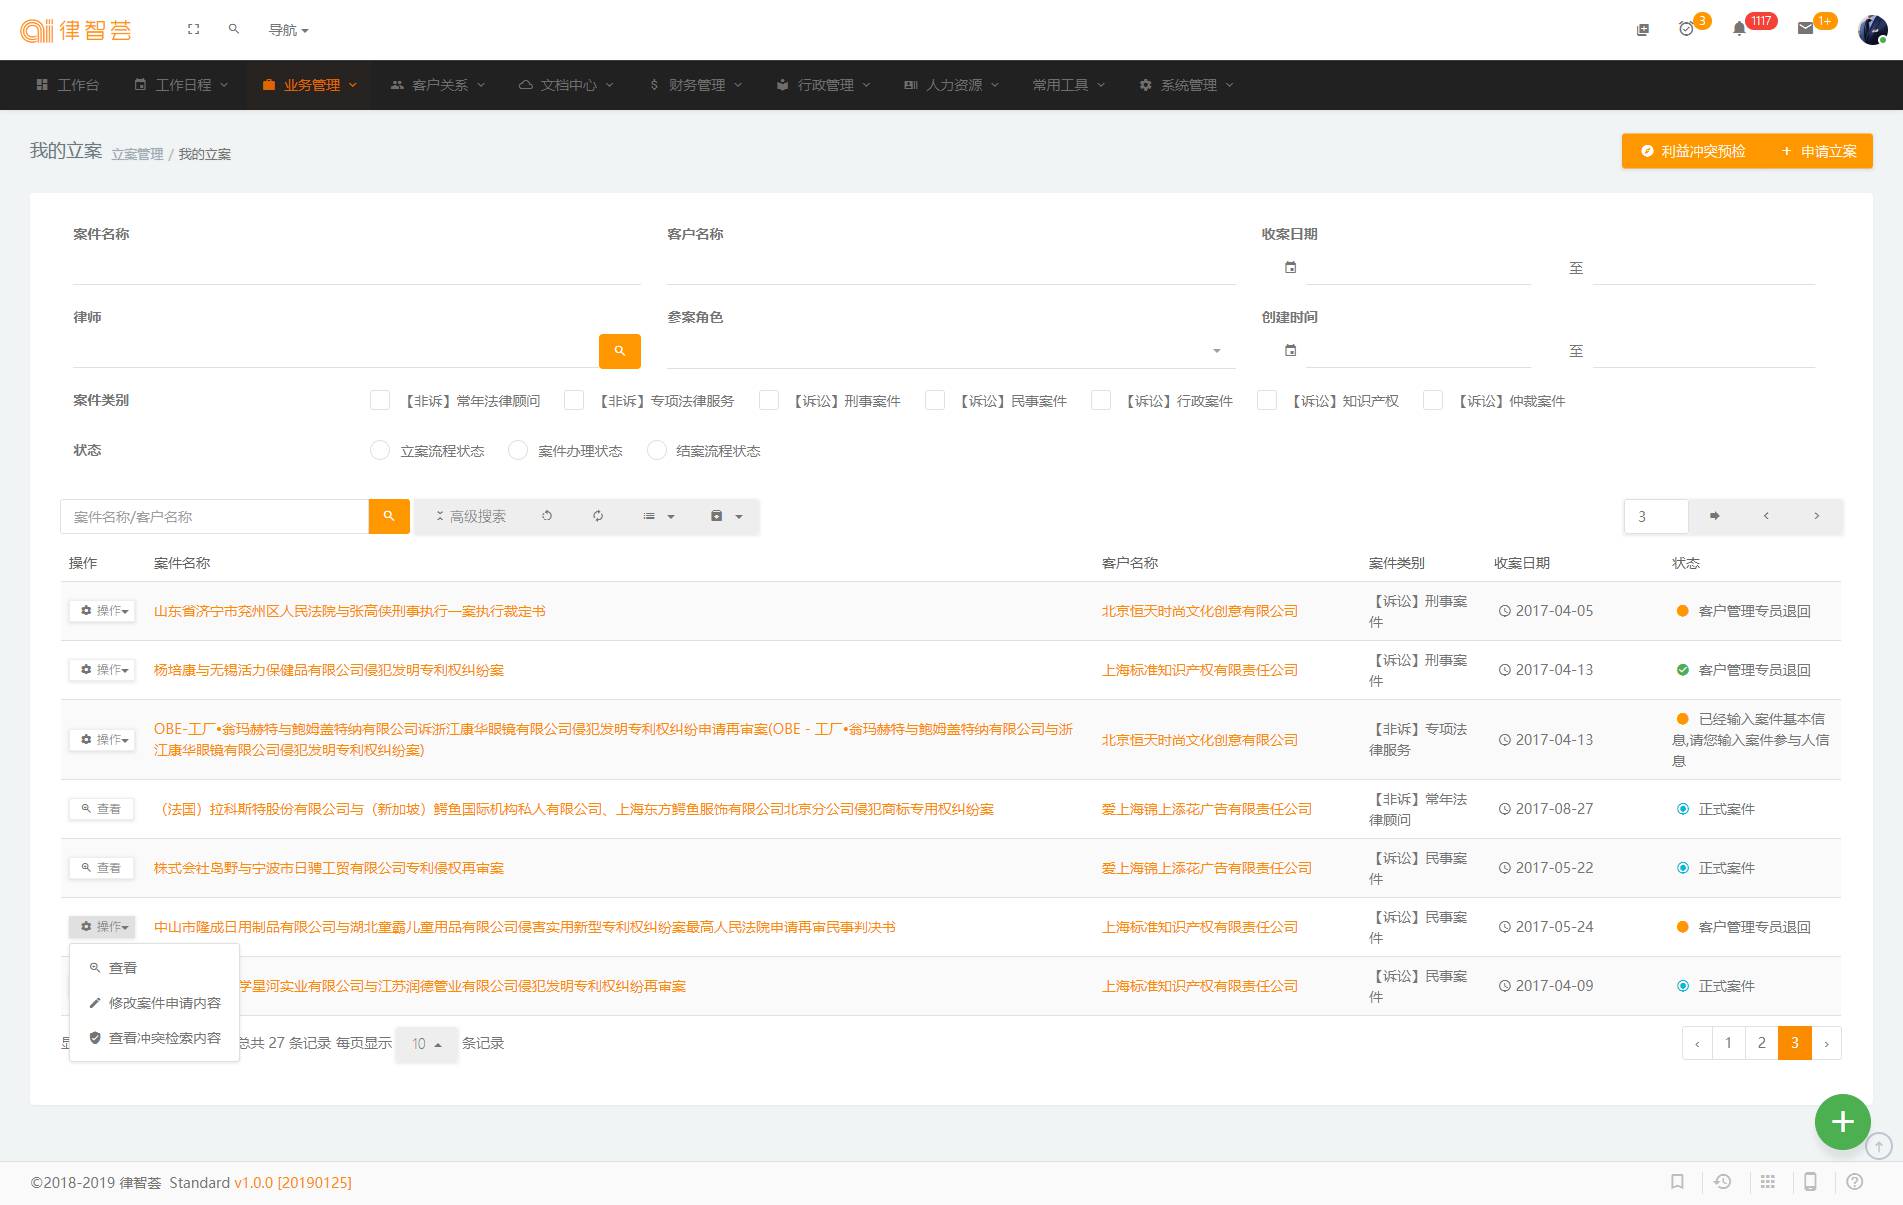The width and height of the screenshot is (1903, 1205).
Task: Jump to page 2 in pagination
Action: (1761, 1042)
